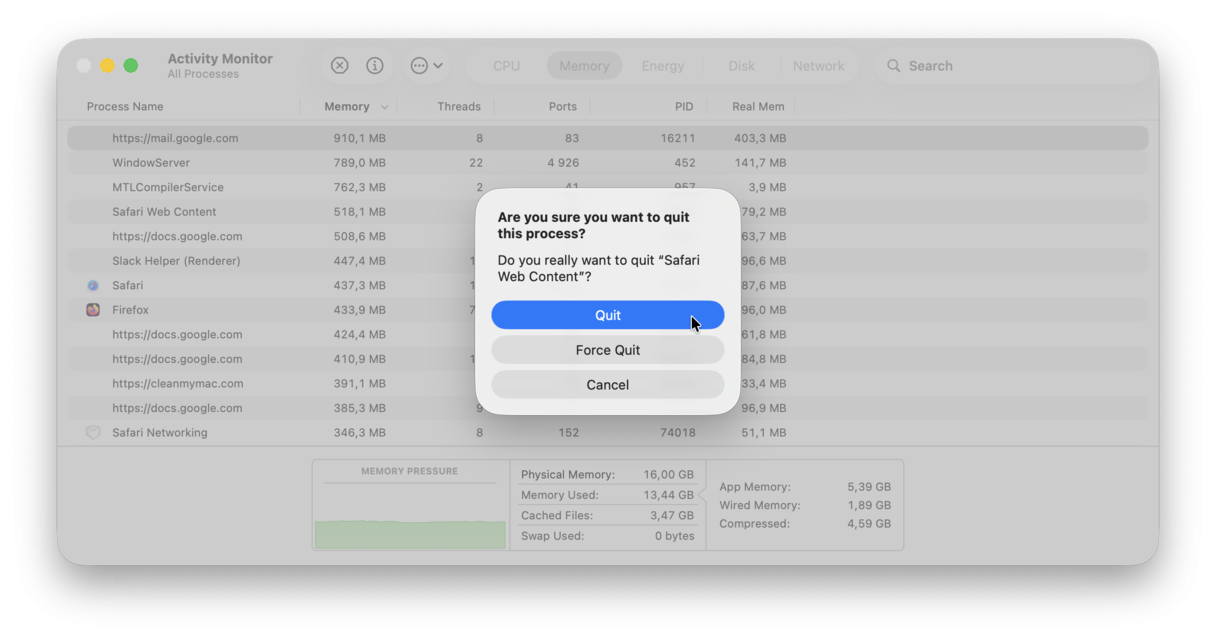Click the Safari app icon in the list

[x=92, y=285]
